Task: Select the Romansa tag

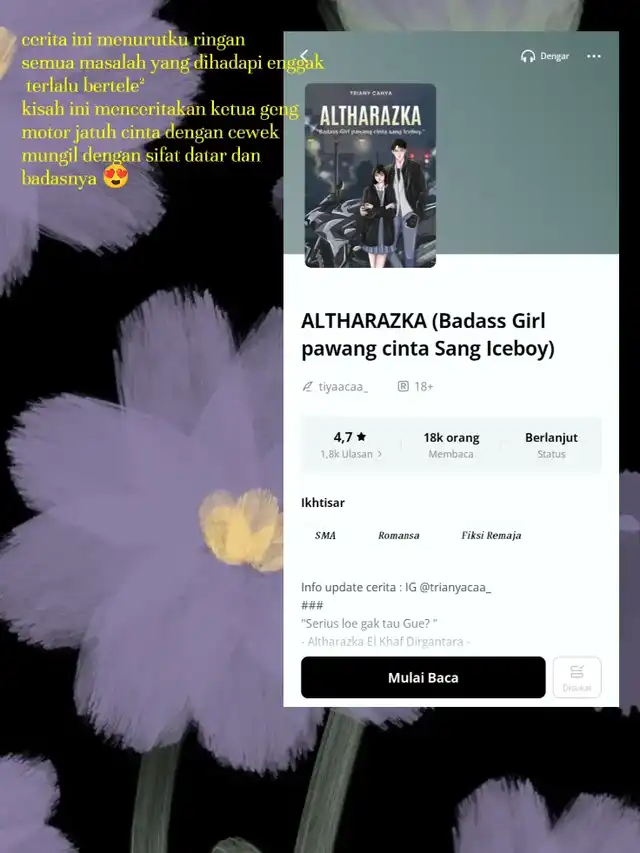Action: pos(398,535)
